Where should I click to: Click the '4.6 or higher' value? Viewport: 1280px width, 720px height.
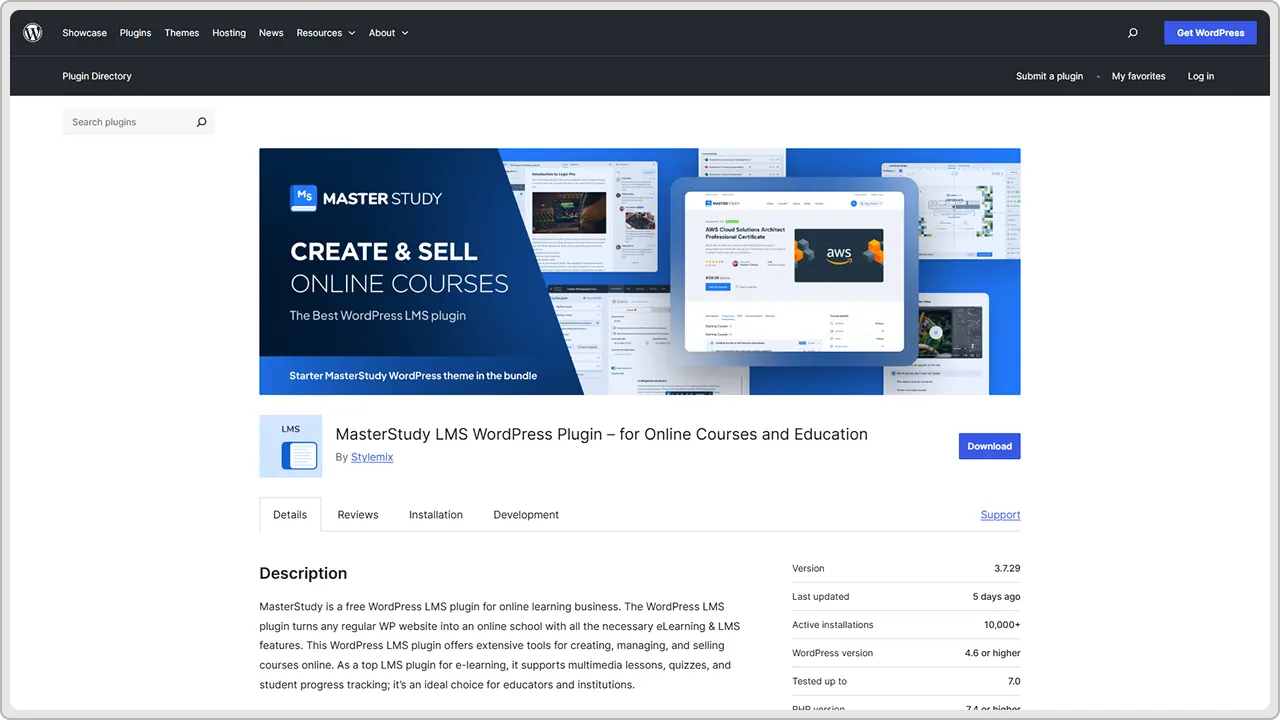[x=992, y=653]
